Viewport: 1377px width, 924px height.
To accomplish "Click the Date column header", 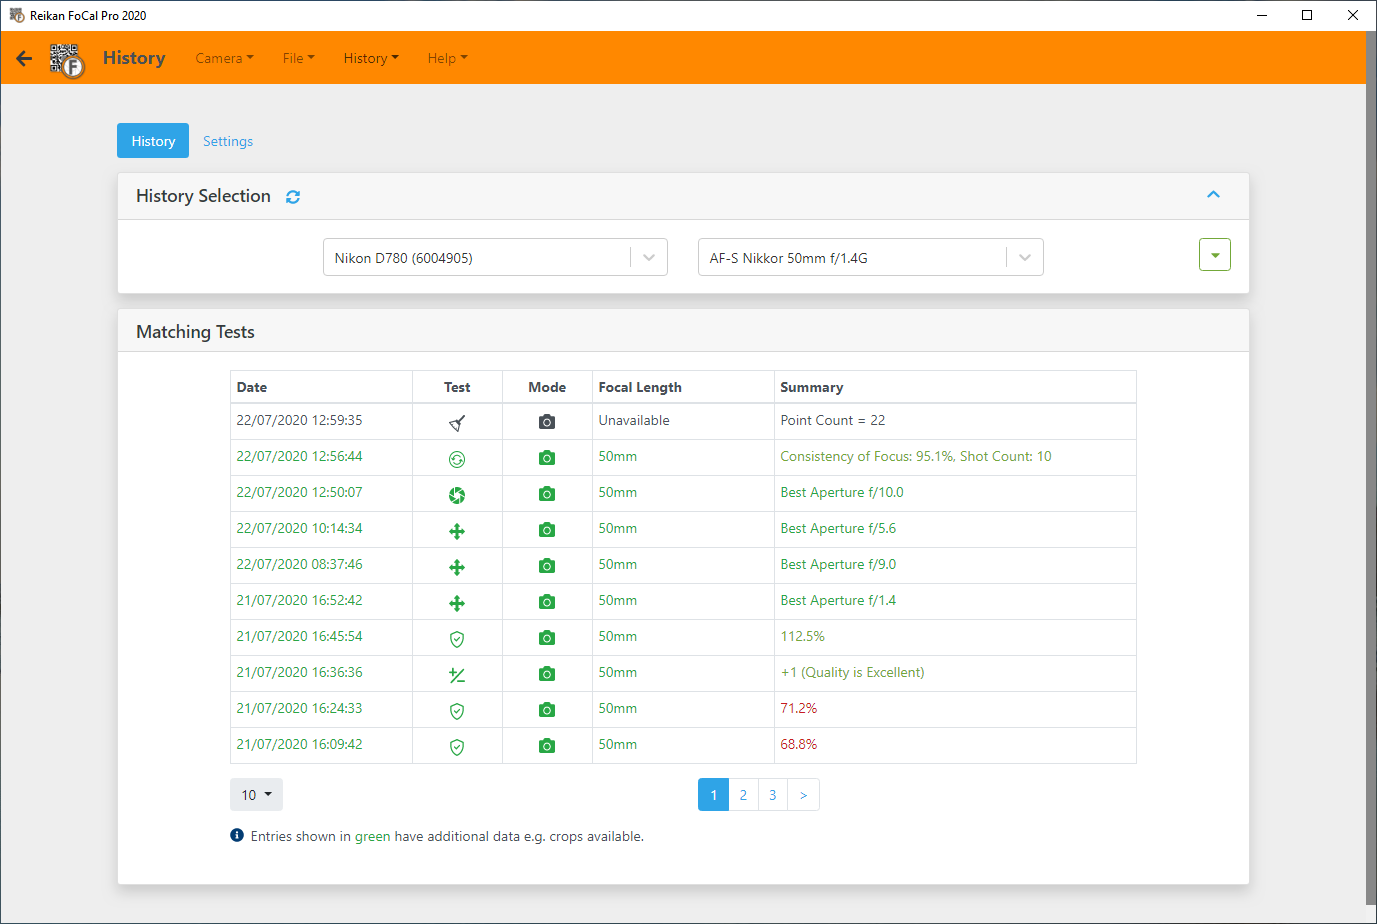I will click(x=321, y=387).
